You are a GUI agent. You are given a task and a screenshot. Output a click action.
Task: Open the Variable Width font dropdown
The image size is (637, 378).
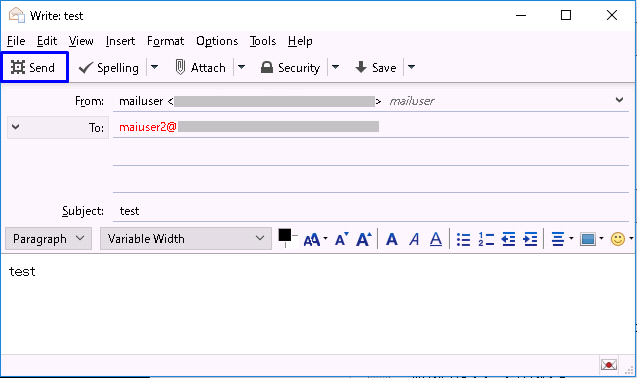coord(186,239)
